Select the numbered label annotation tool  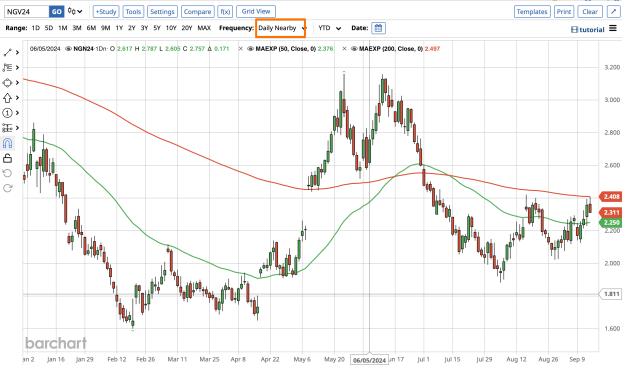pyautogui.click(x=7, y=113)
